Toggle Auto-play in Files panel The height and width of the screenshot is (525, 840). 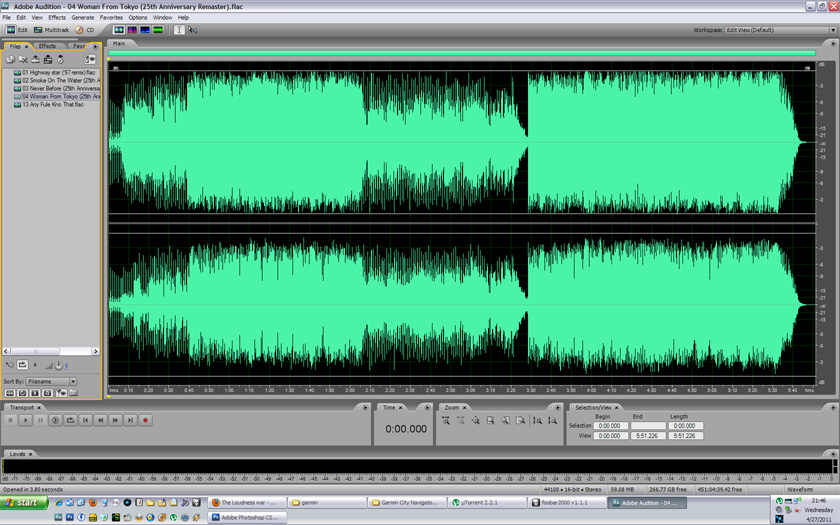[x=10, y=365]
